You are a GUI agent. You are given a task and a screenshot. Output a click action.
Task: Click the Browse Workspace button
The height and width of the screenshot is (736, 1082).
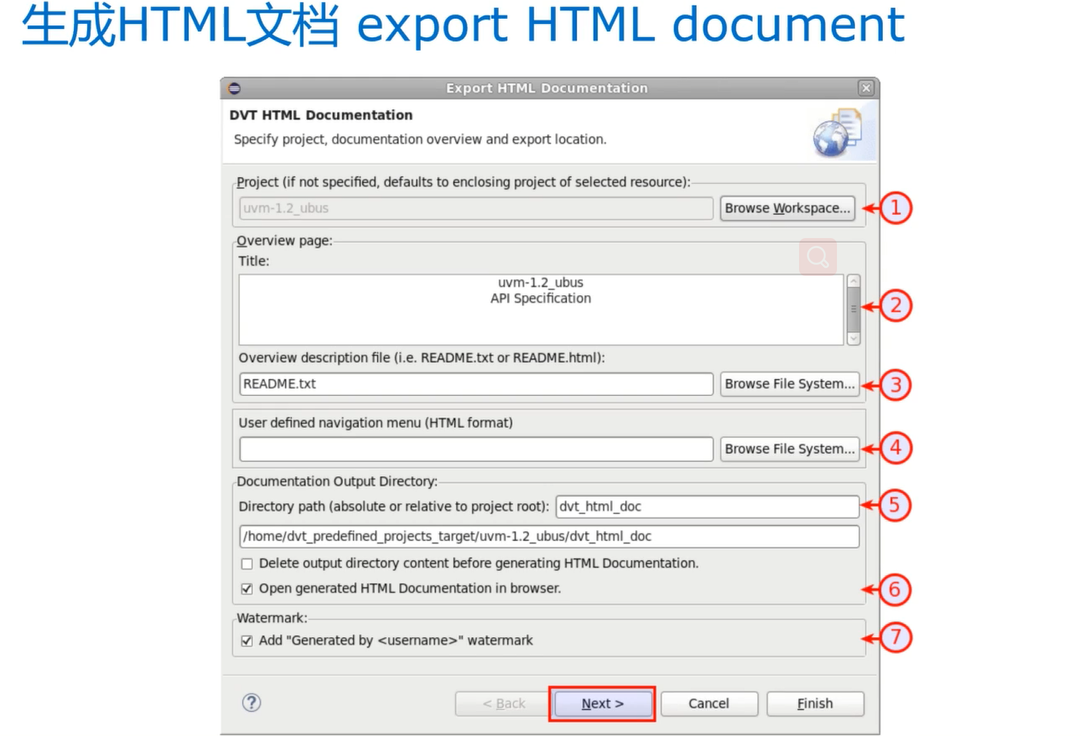787,208
